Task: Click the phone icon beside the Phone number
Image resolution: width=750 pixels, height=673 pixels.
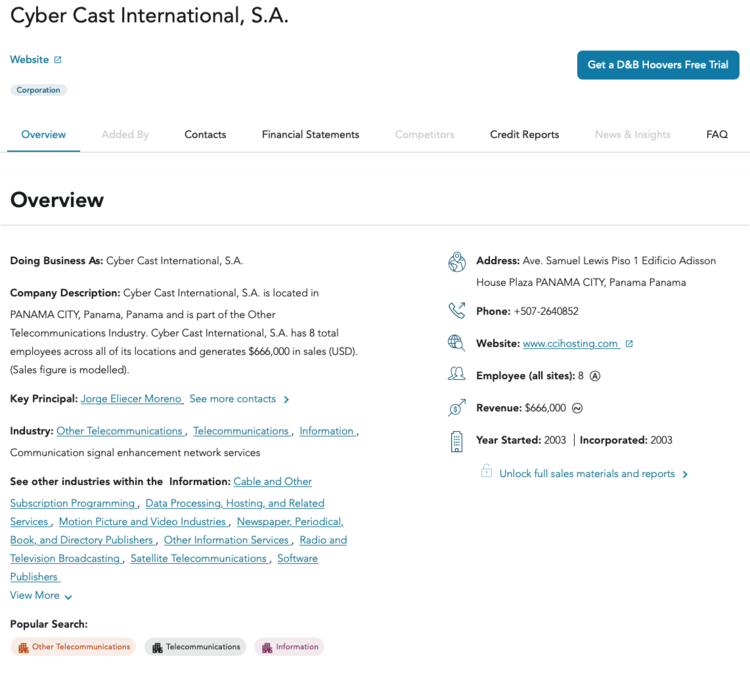Action: (x=457, y=311)
